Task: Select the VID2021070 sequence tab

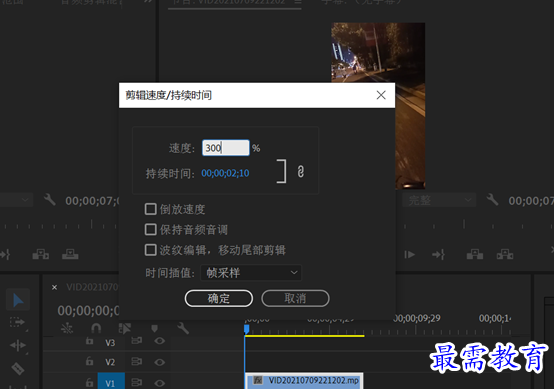Action: (x=92, y=287)
